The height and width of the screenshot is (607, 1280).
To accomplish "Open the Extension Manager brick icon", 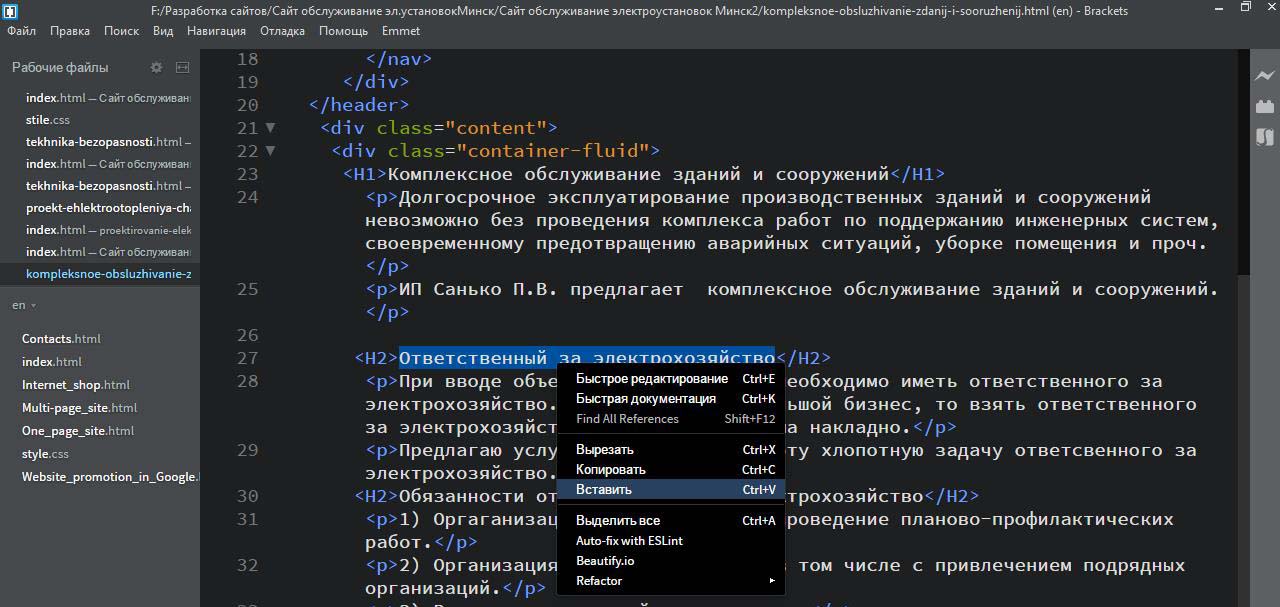I will coord(1265,106).
